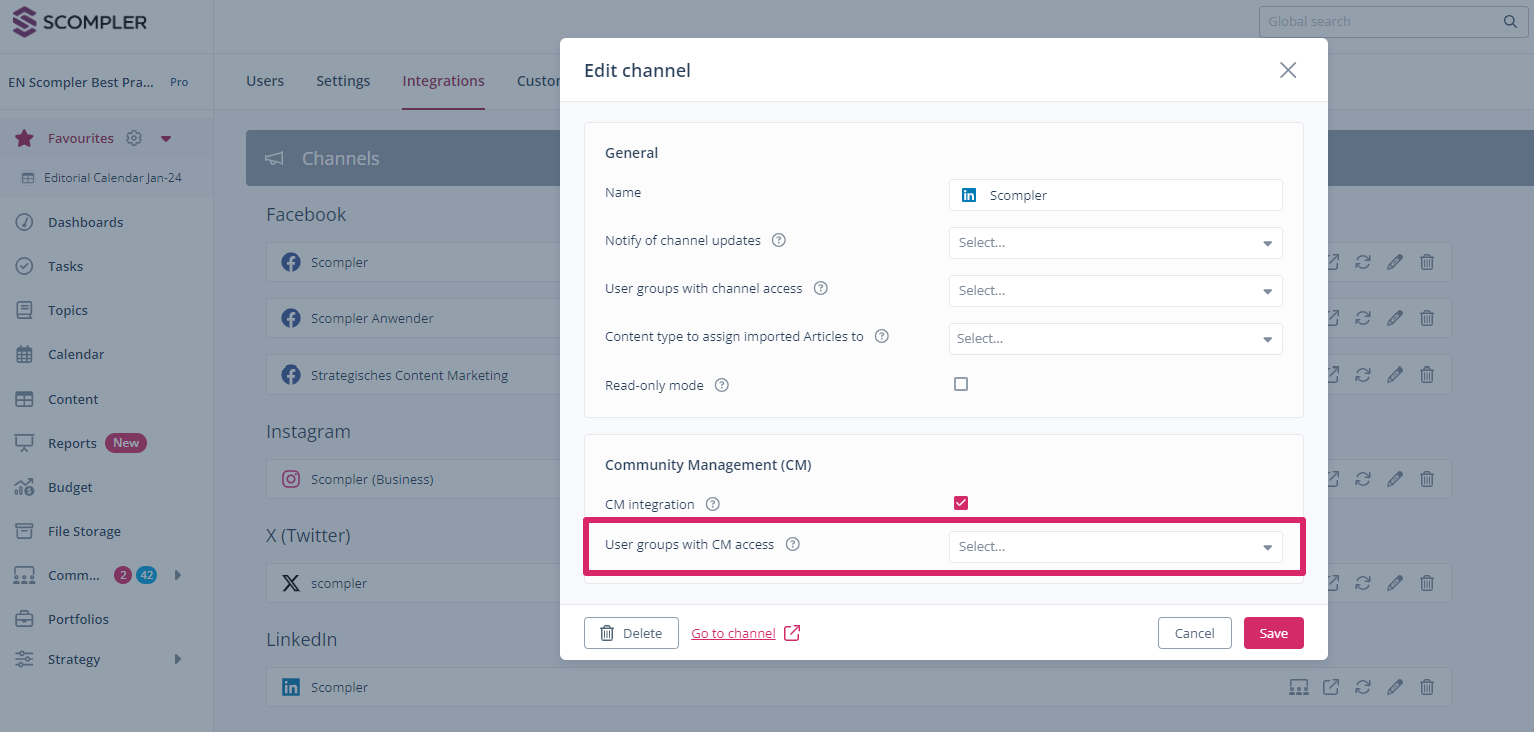The height and width of the screenshot is (732, 1534).
Task: Click the help icon beside Notify of channel updates
Action: pyautogui.click(x=779, y=241)
